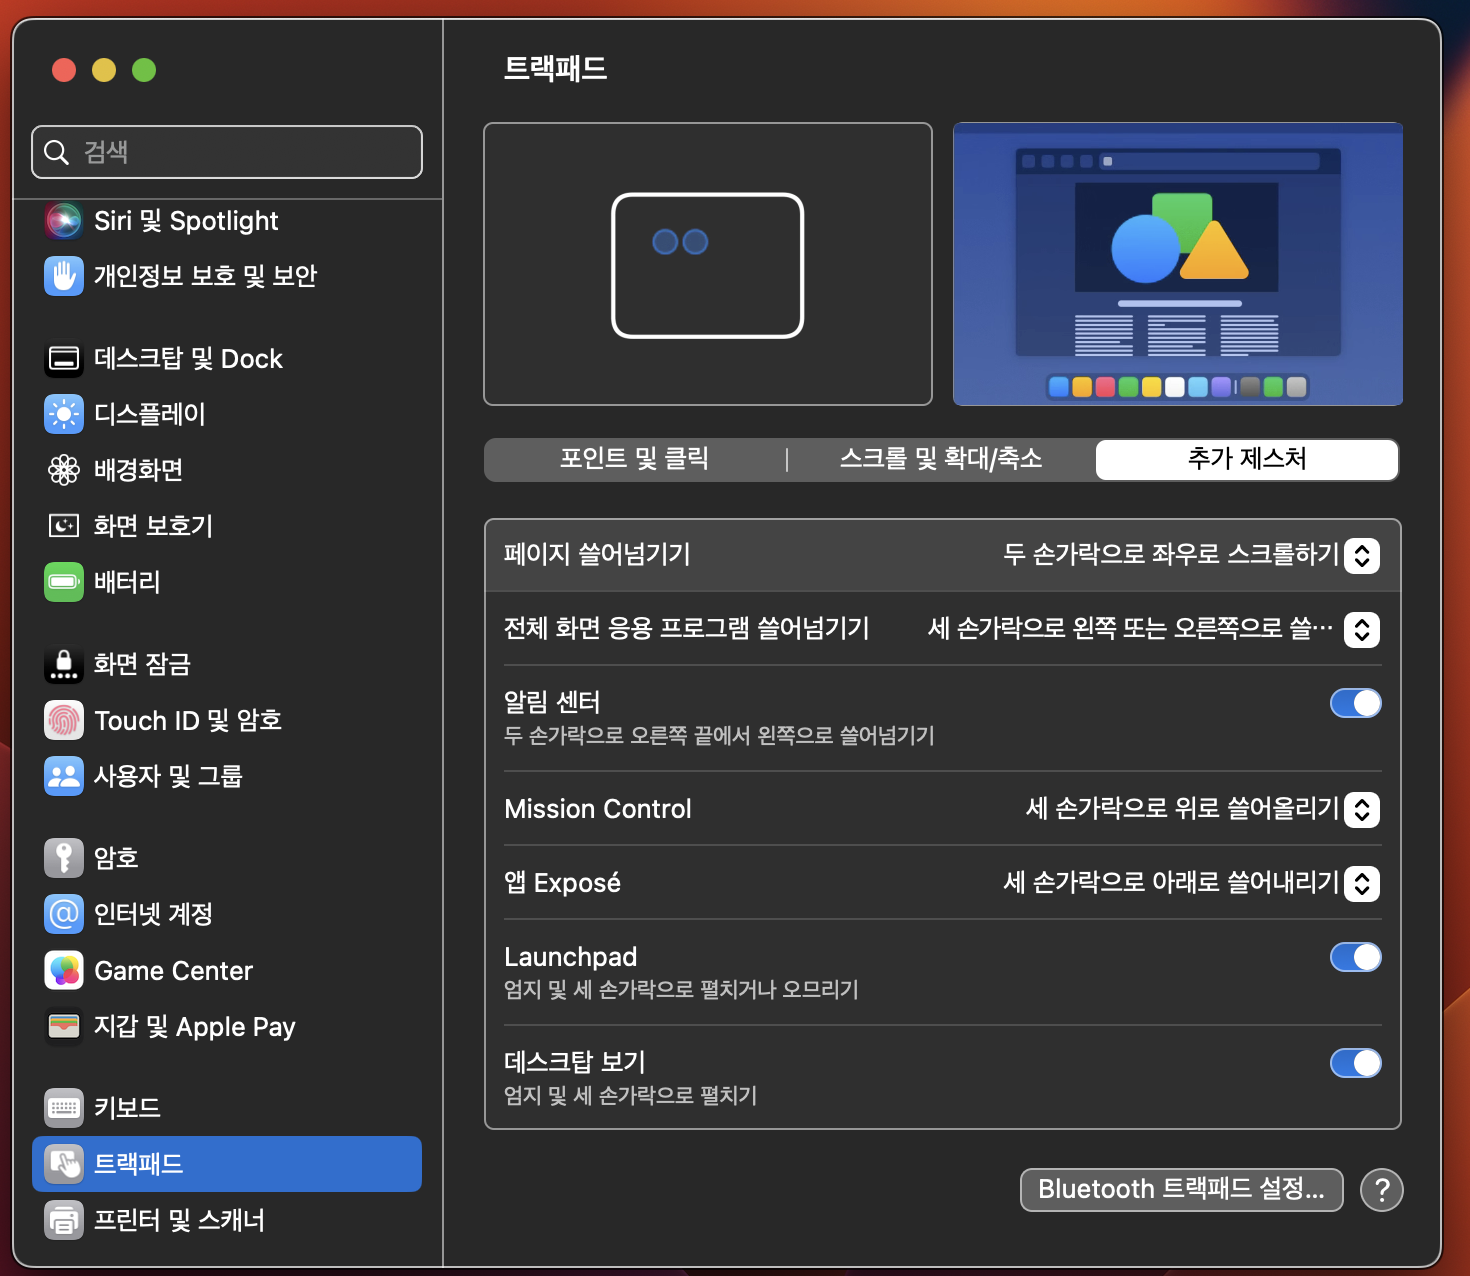Click the 지갑 및 Apple Pay icon
The width and height of the screenshot is (1470, 1276).
click(64, 1026)
